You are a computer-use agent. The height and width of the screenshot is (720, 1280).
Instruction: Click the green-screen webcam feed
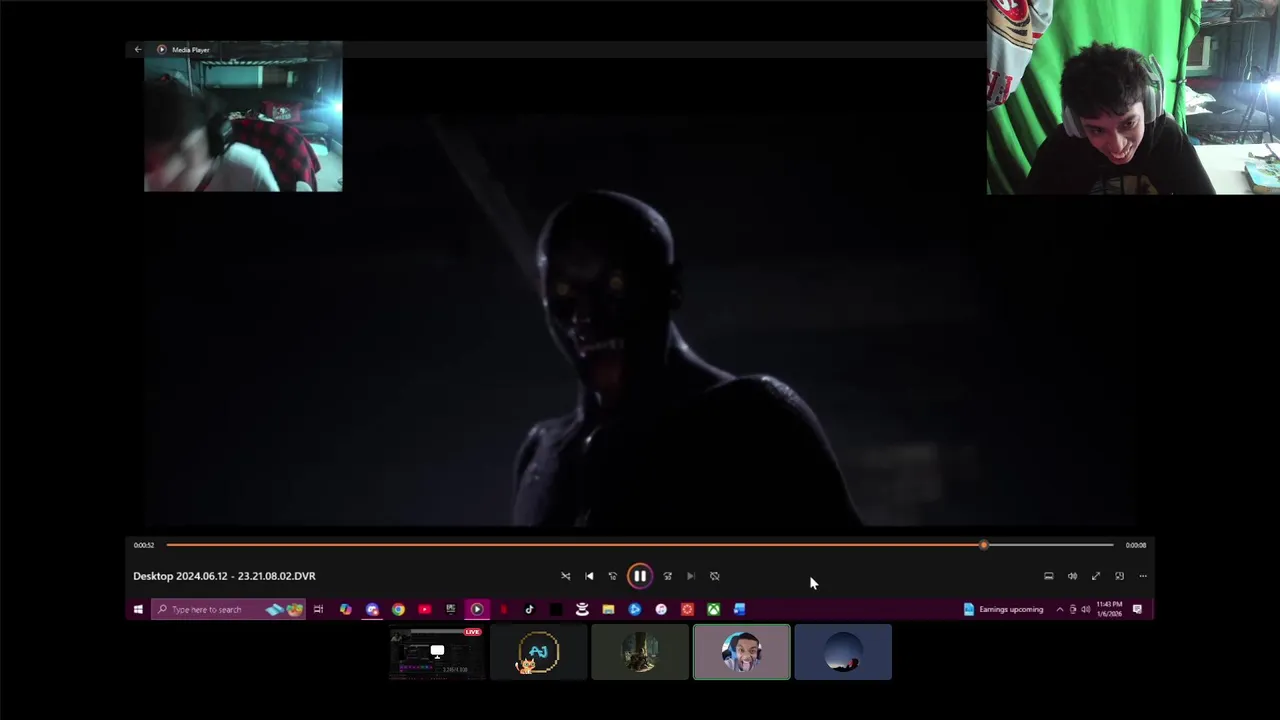(x=1133, y=97)
